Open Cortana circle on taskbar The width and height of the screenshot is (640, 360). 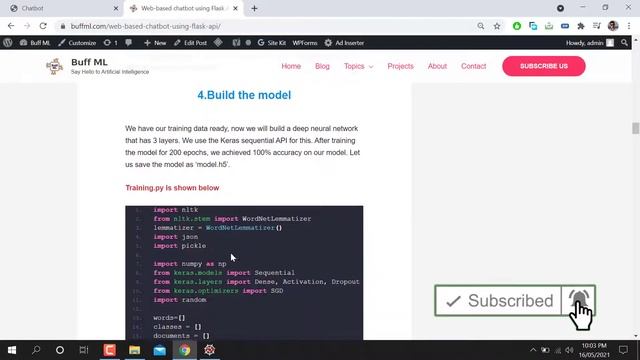point(60,350)
